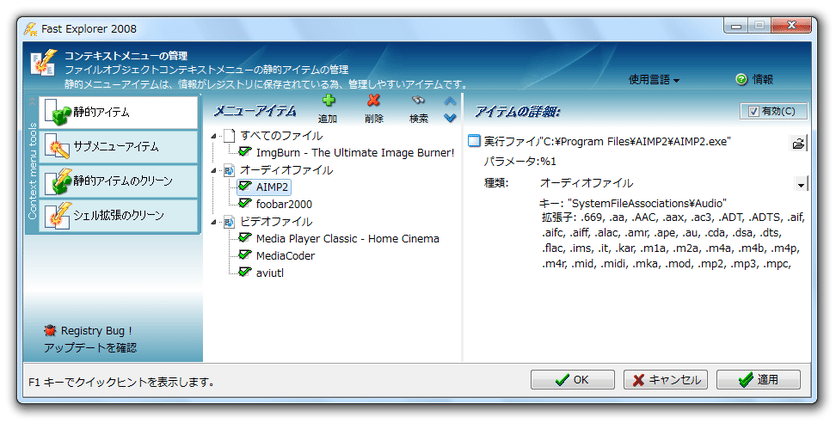Click the small icon box beside 実行ファイル
Viewport: 836px width, 423px height.
(474, 141)
